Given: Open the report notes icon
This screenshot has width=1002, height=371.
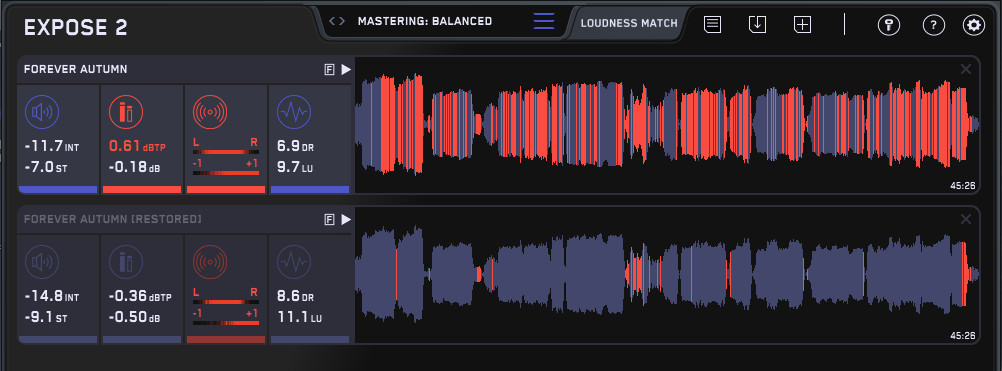Looking at the screenshot, I should click(x=713, y=25).
